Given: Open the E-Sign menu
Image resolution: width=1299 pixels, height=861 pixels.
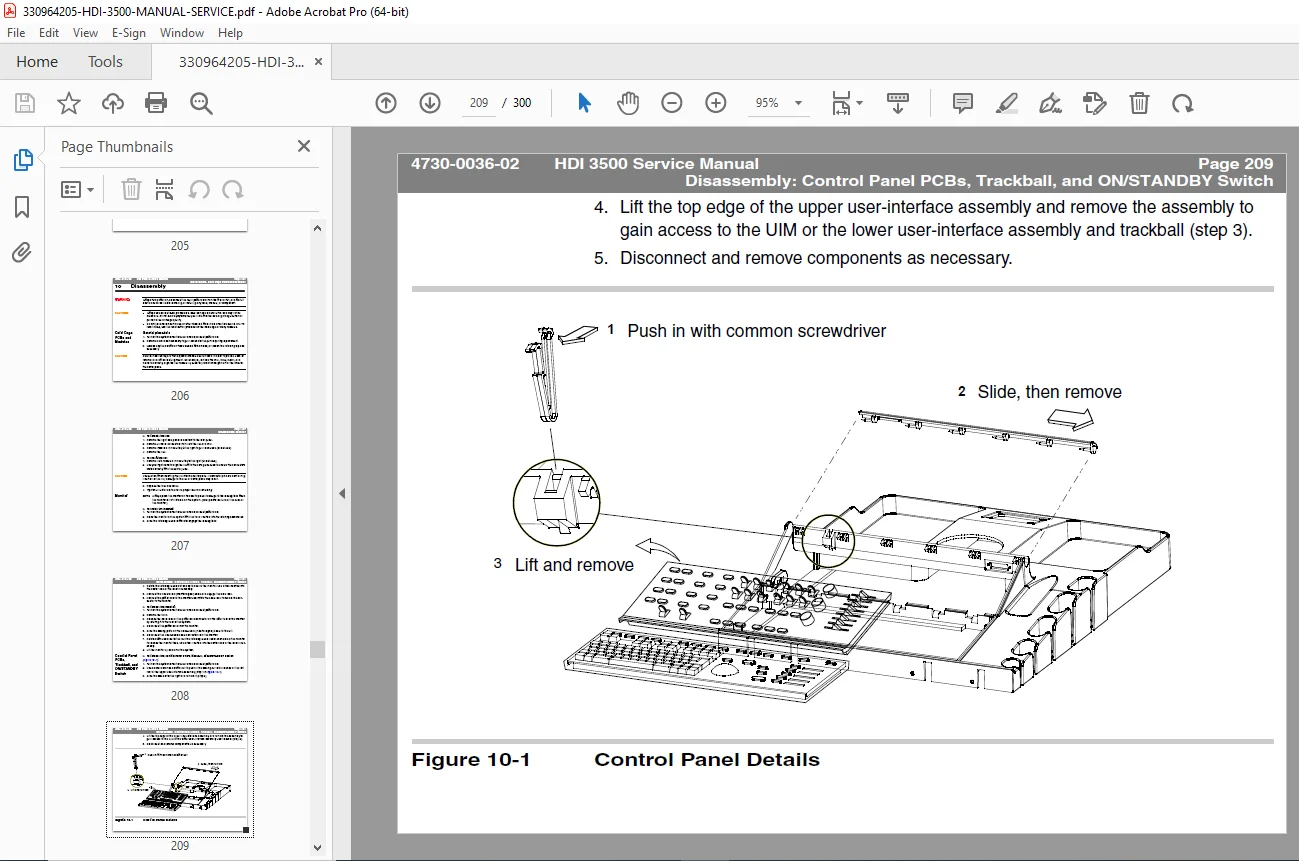Looking at the screenshot, I should [129, 33].
